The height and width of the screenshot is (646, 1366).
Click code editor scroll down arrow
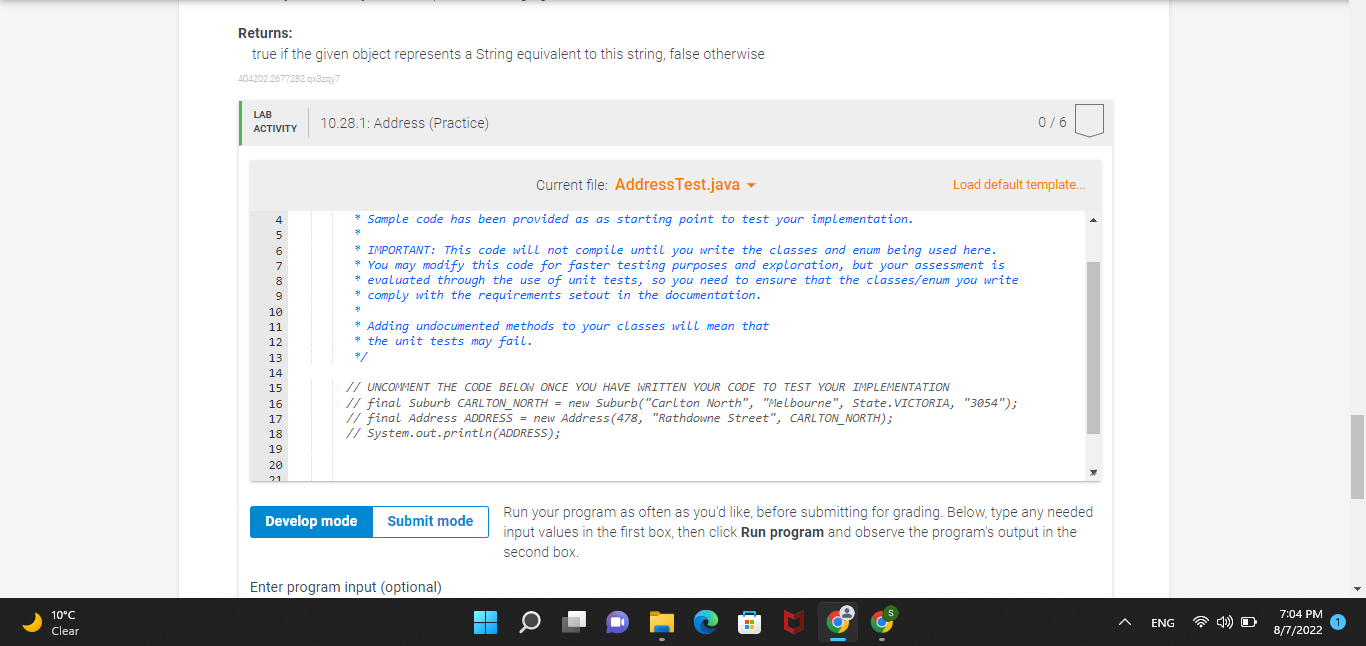[x=1092, y=471]
